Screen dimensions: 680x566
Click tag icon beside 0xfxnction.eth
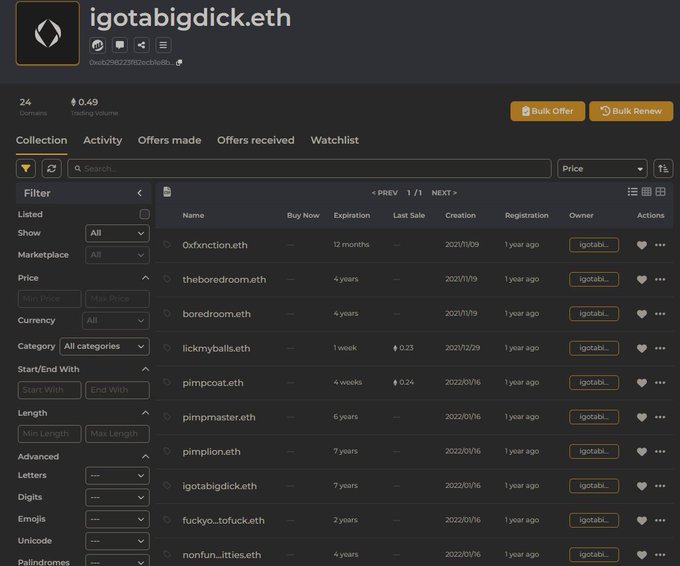pos(167,245)
